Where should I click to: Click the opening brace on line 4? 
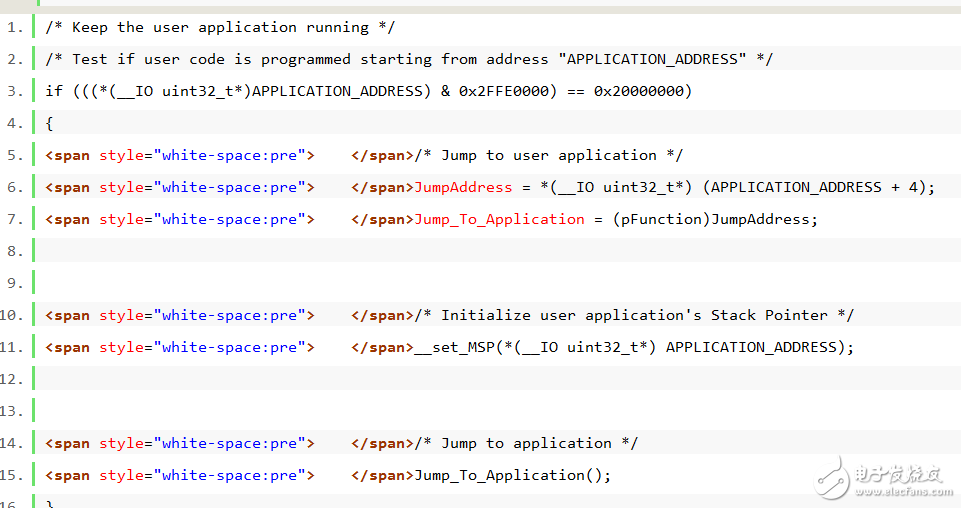(49, 123)
